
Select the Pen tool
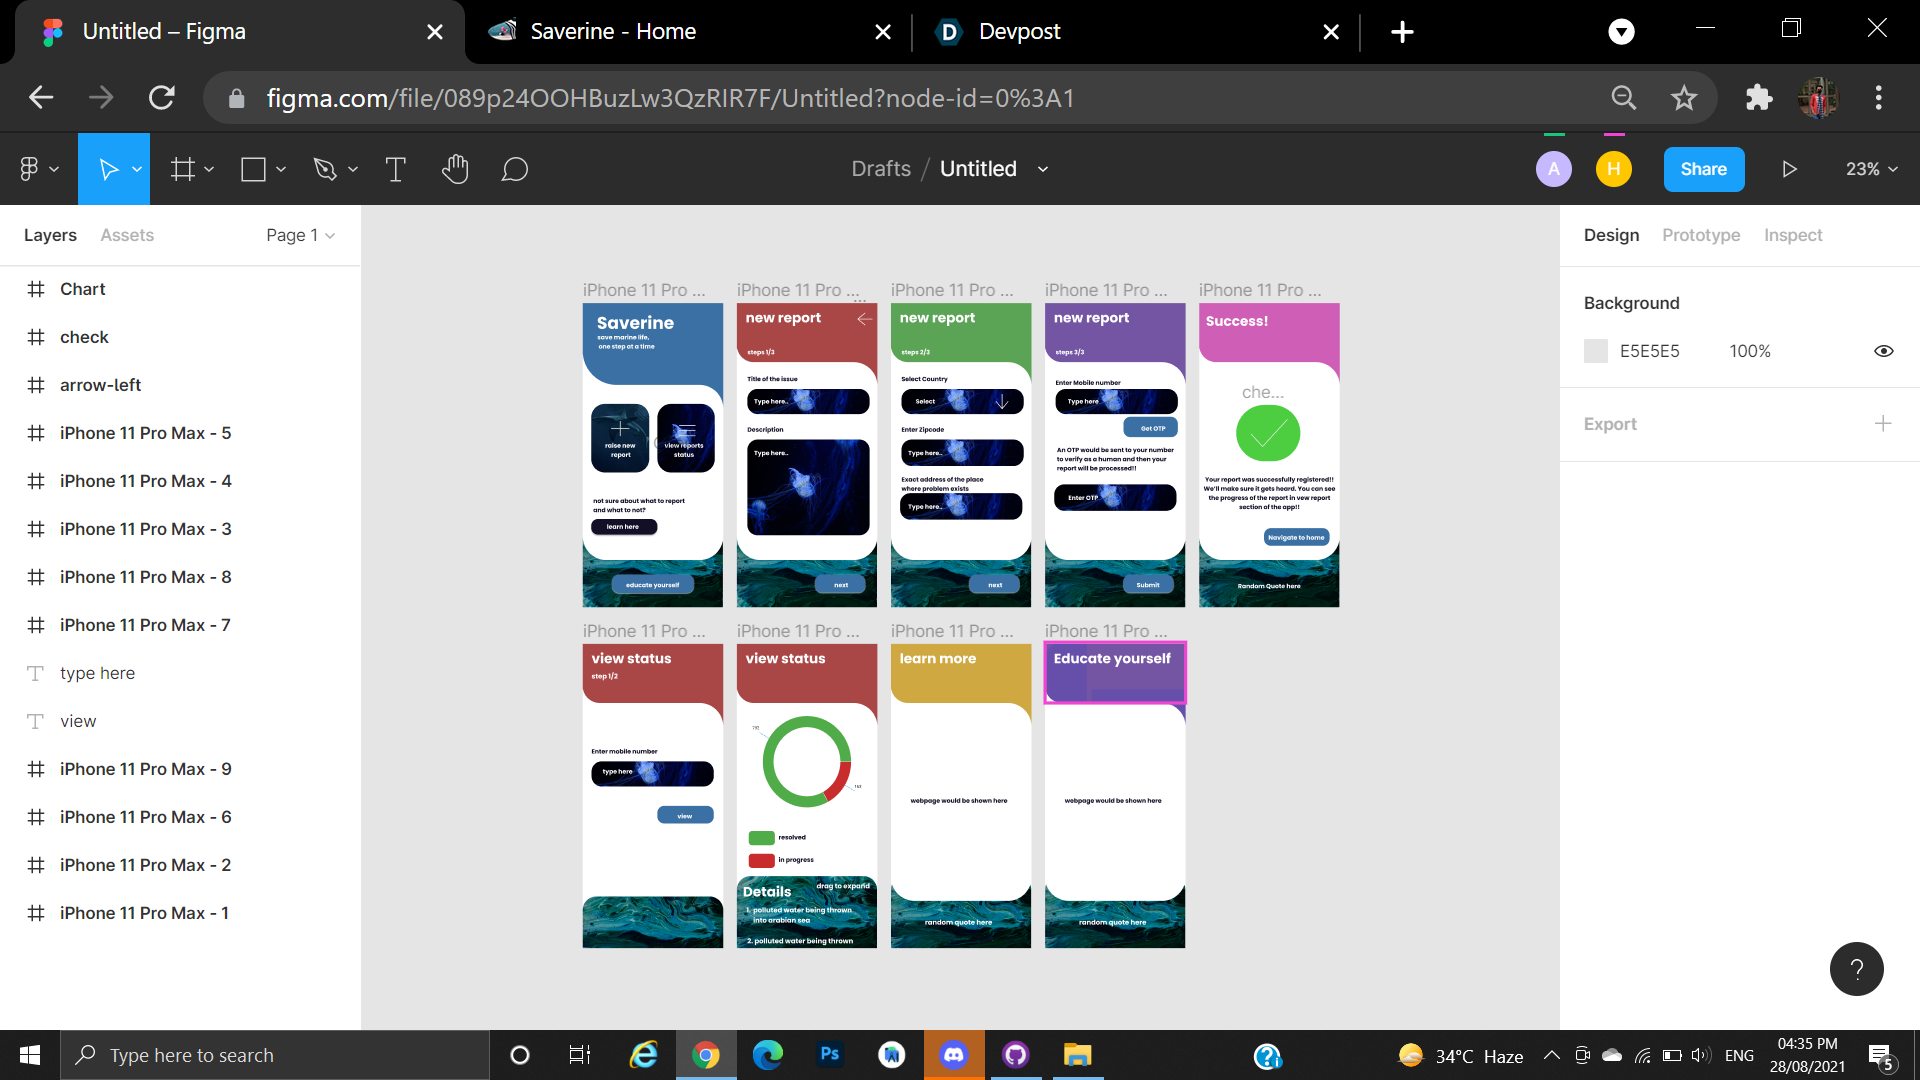[x=324, y=169]
